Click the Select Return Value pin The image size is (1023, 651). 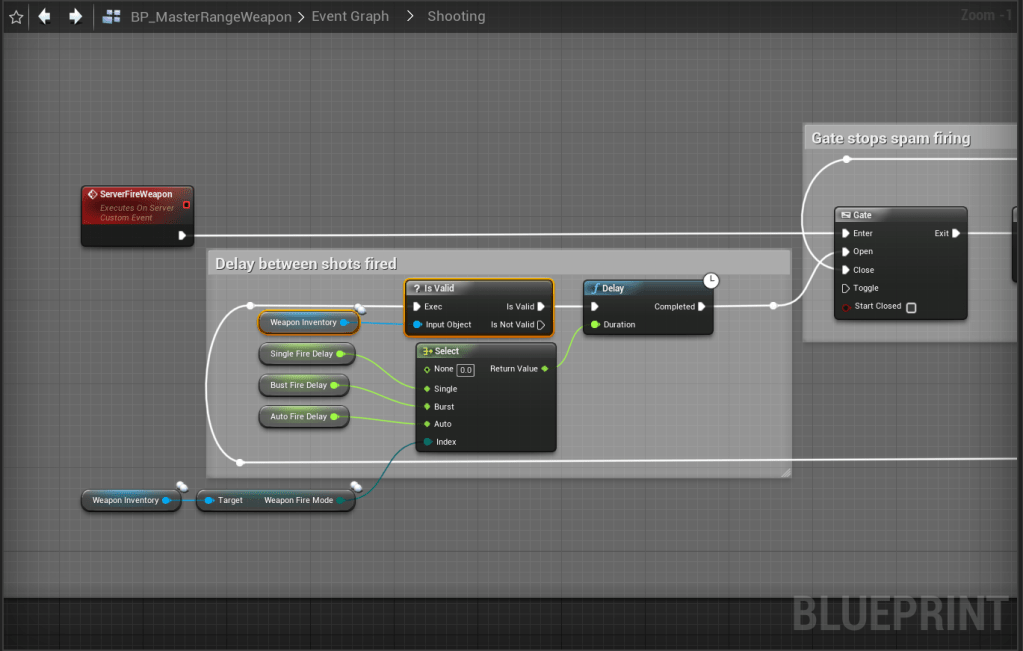(x=545, y=369)
